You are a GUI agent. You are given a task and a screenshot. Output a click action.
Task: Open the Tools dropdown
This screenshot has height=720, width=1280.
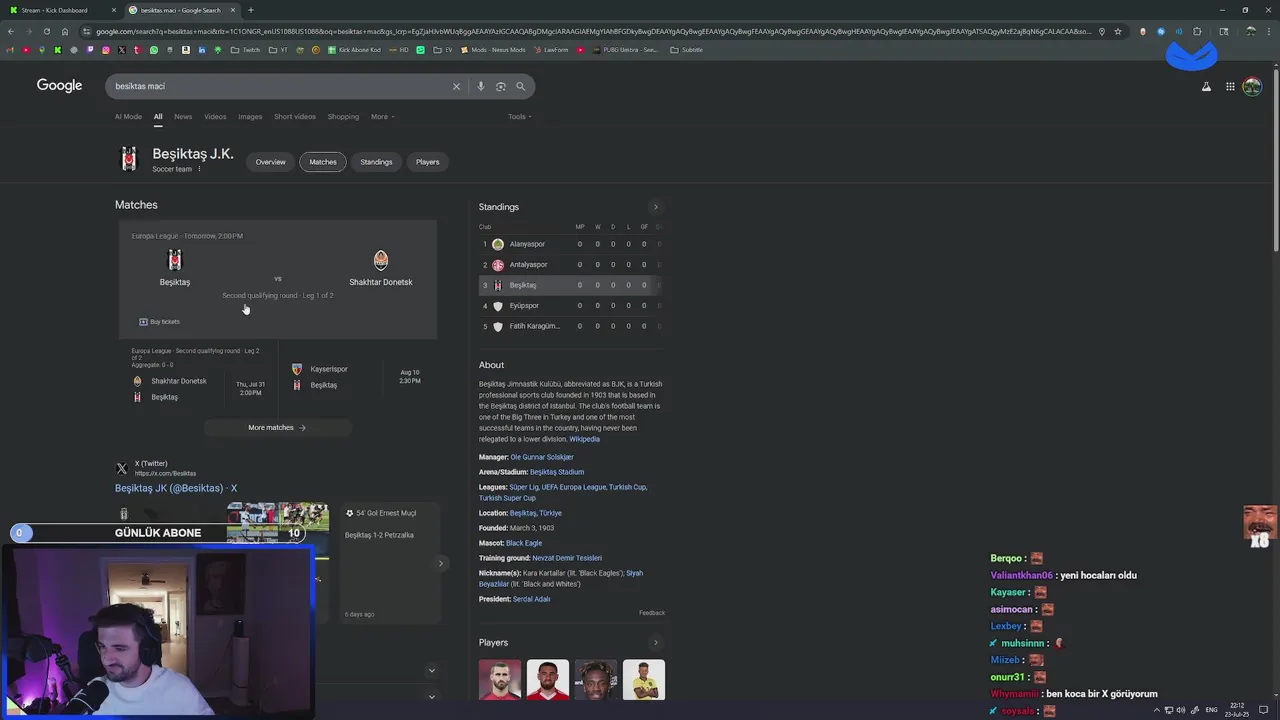[519, 117]
